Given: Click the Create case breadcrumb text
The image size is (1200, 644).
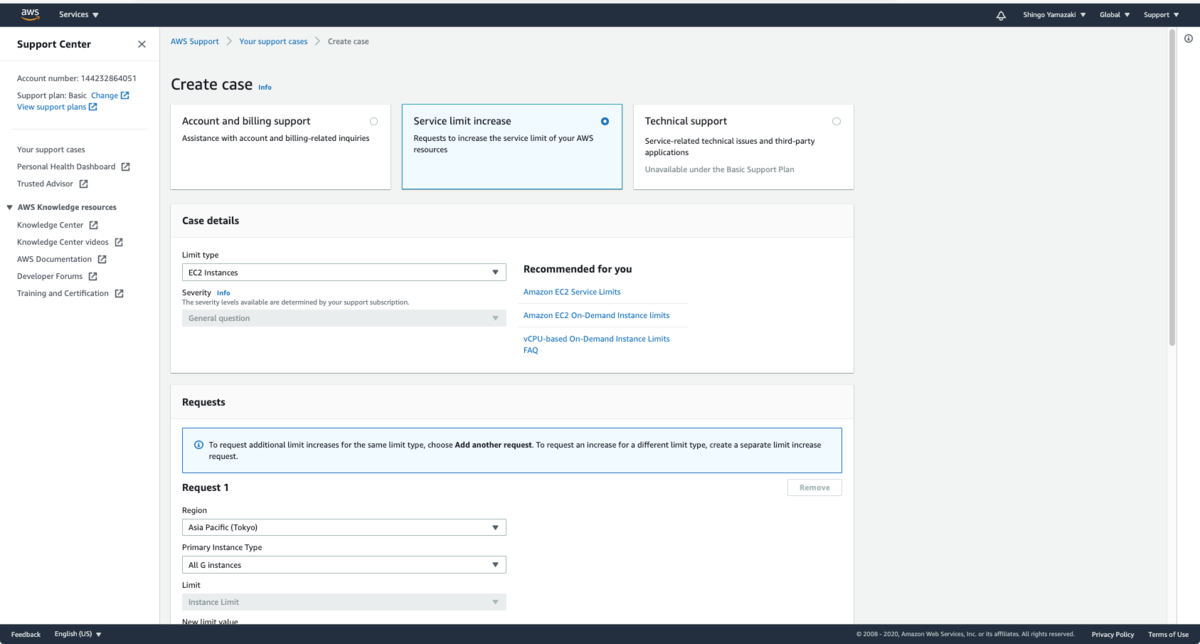Looking at the screenshot, I should tap(348, 41).
